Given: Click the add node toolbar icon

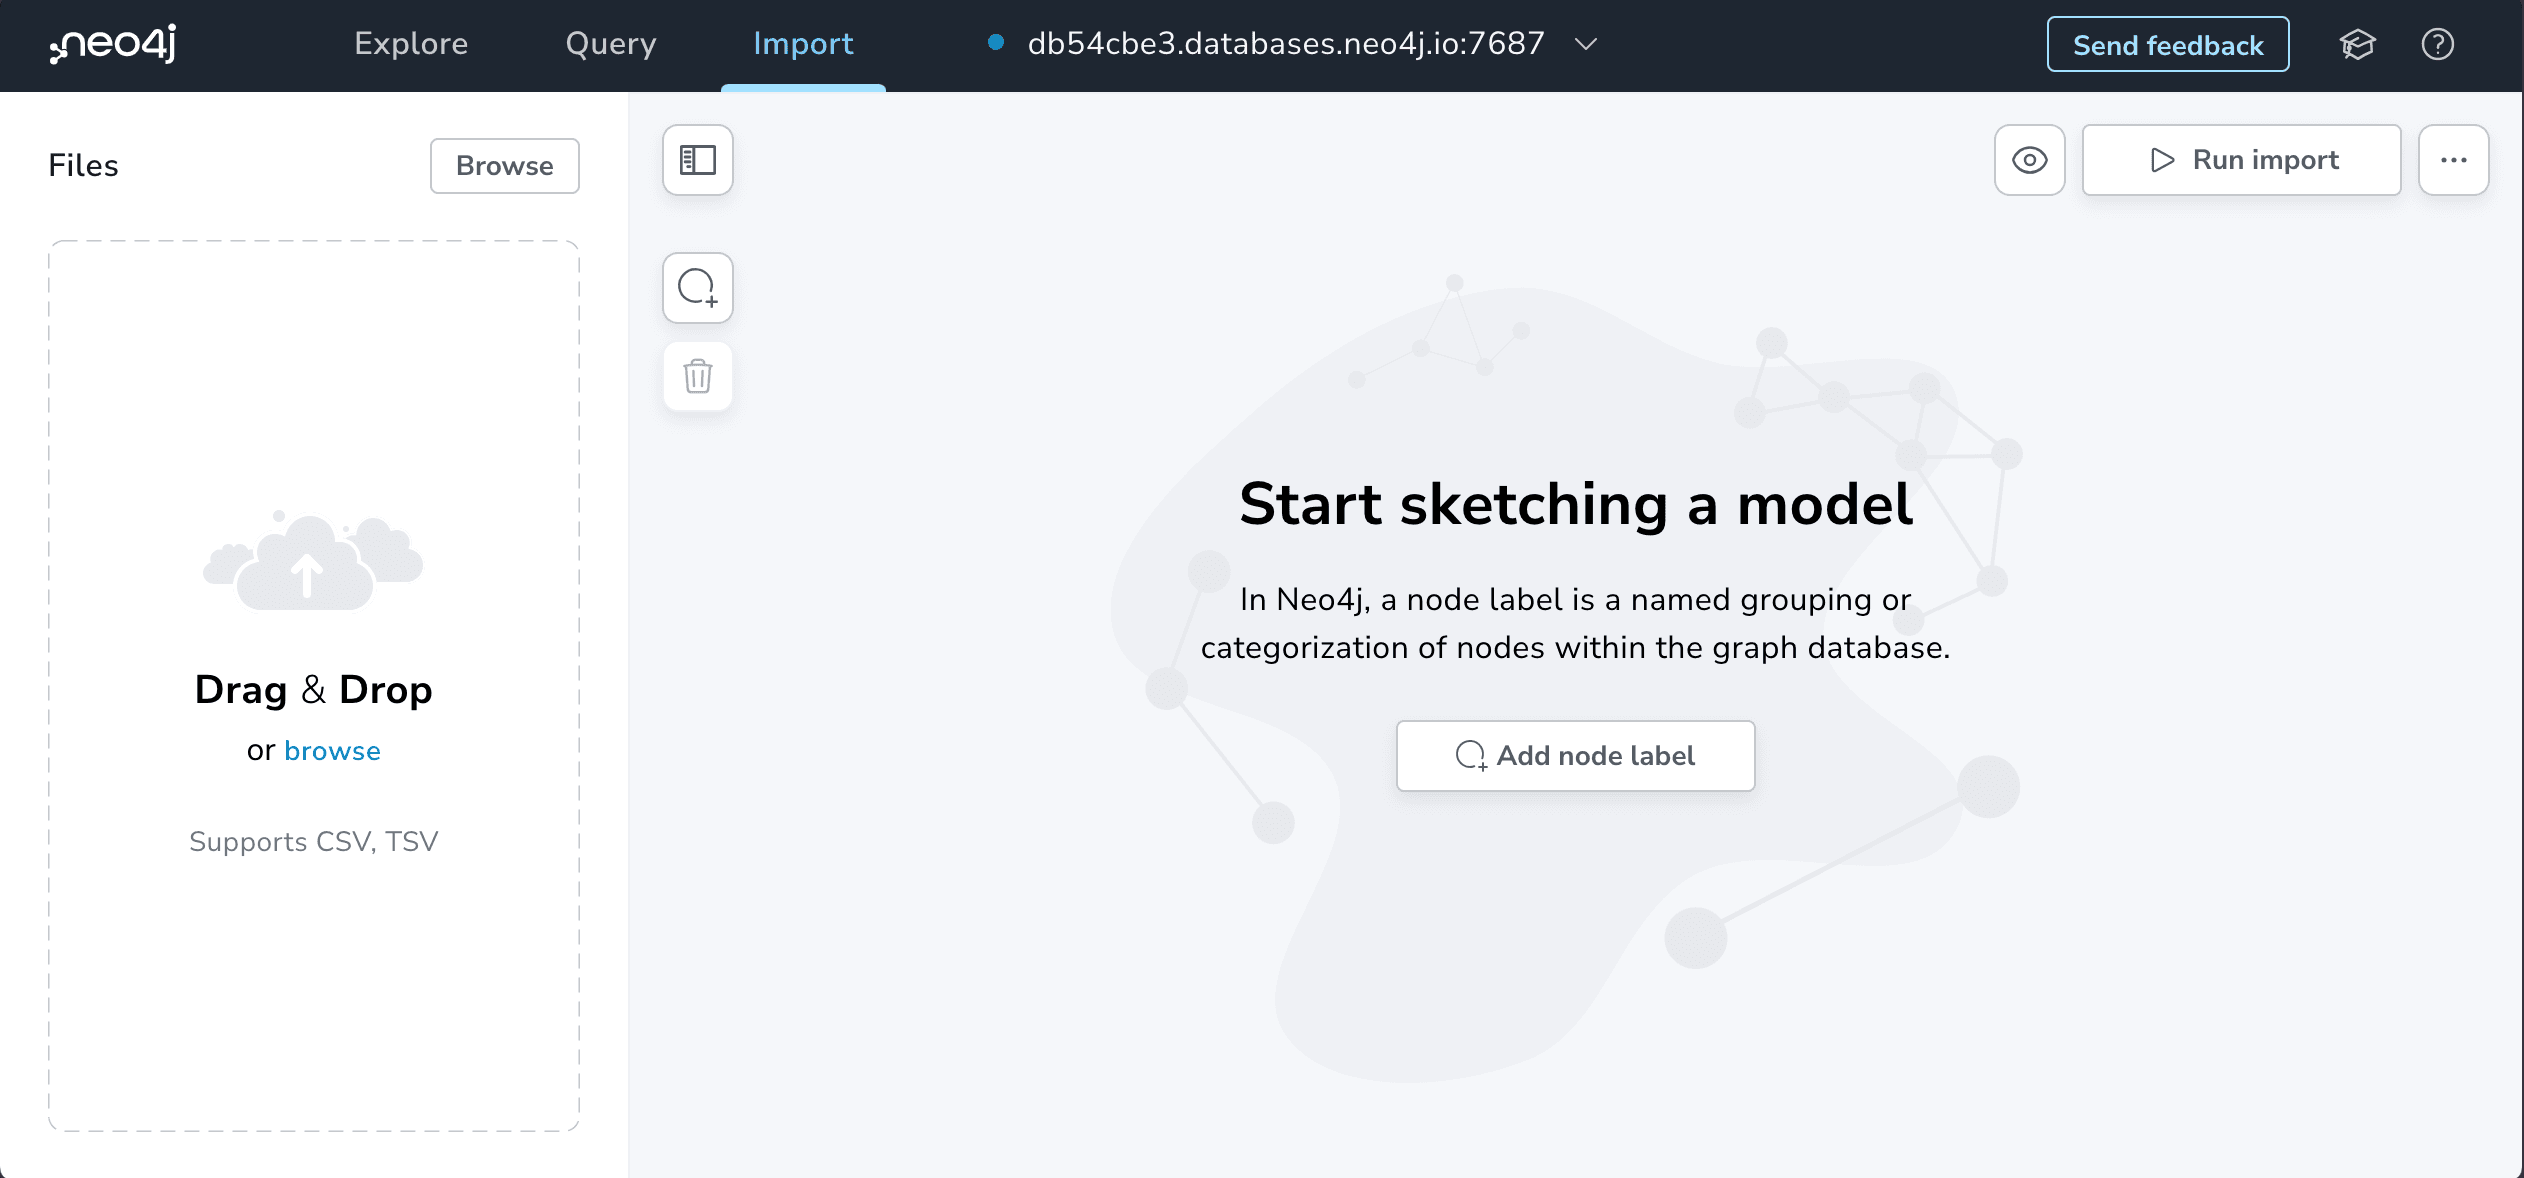Looking at the screenshot, I should point(698,288).
